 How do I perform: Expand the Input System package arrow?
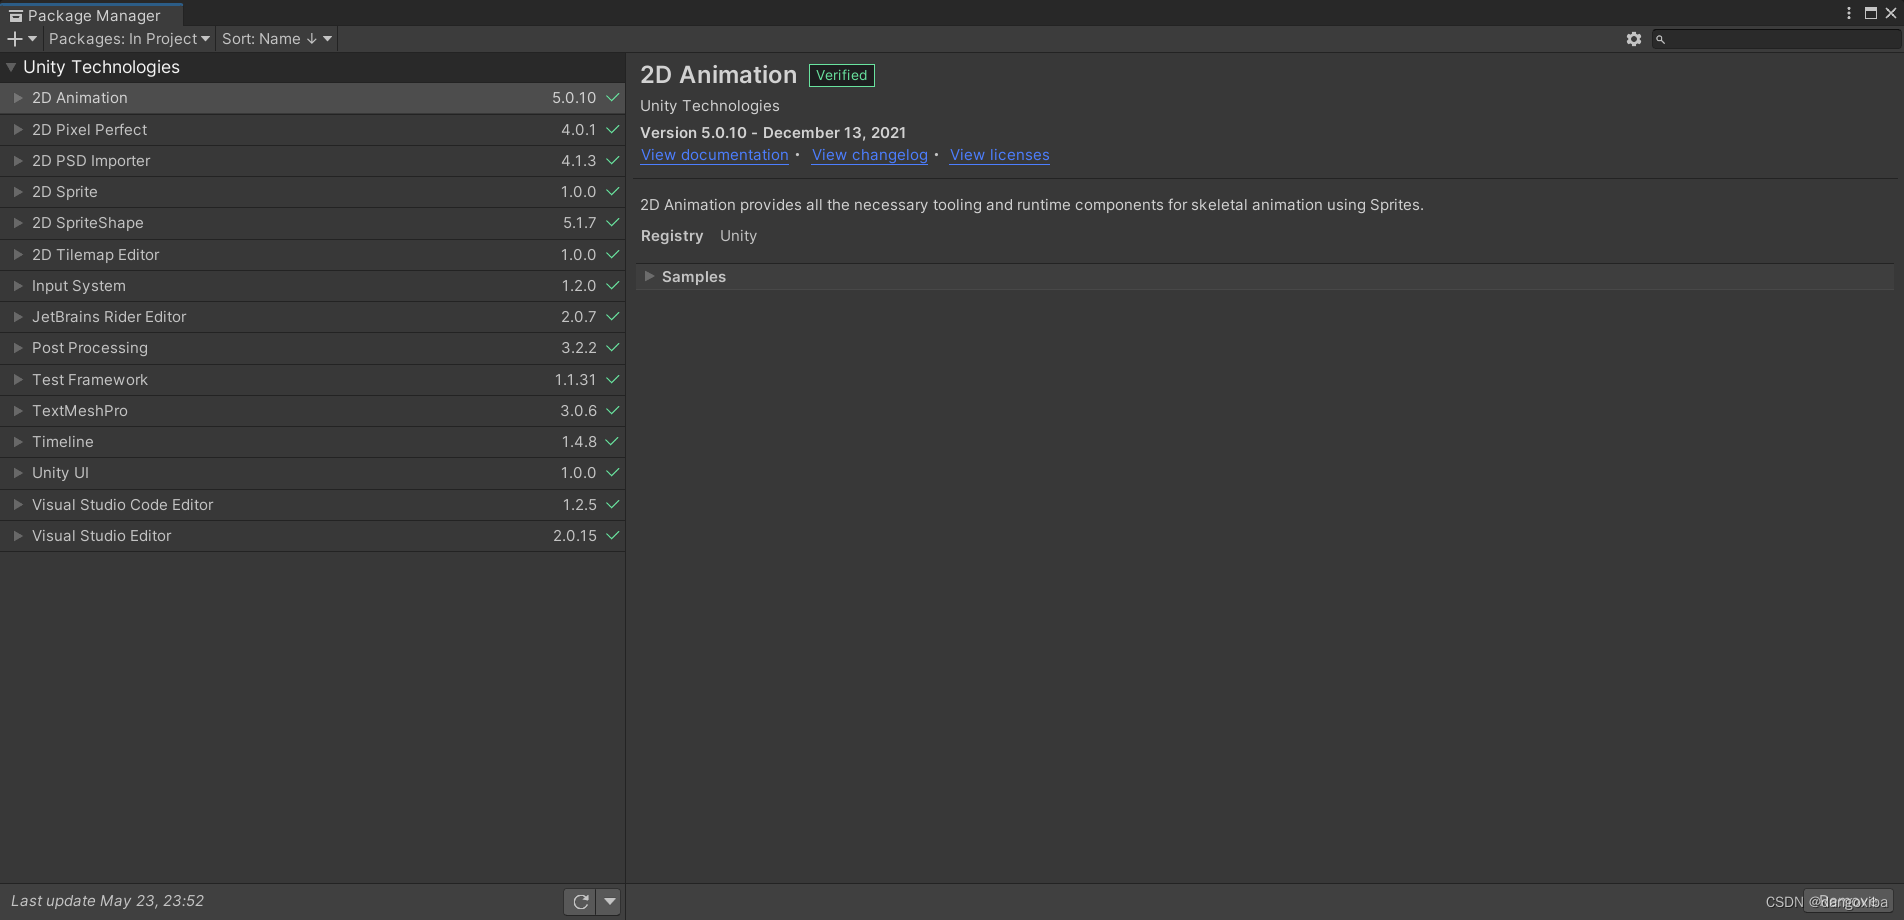(x=18, y=285)
